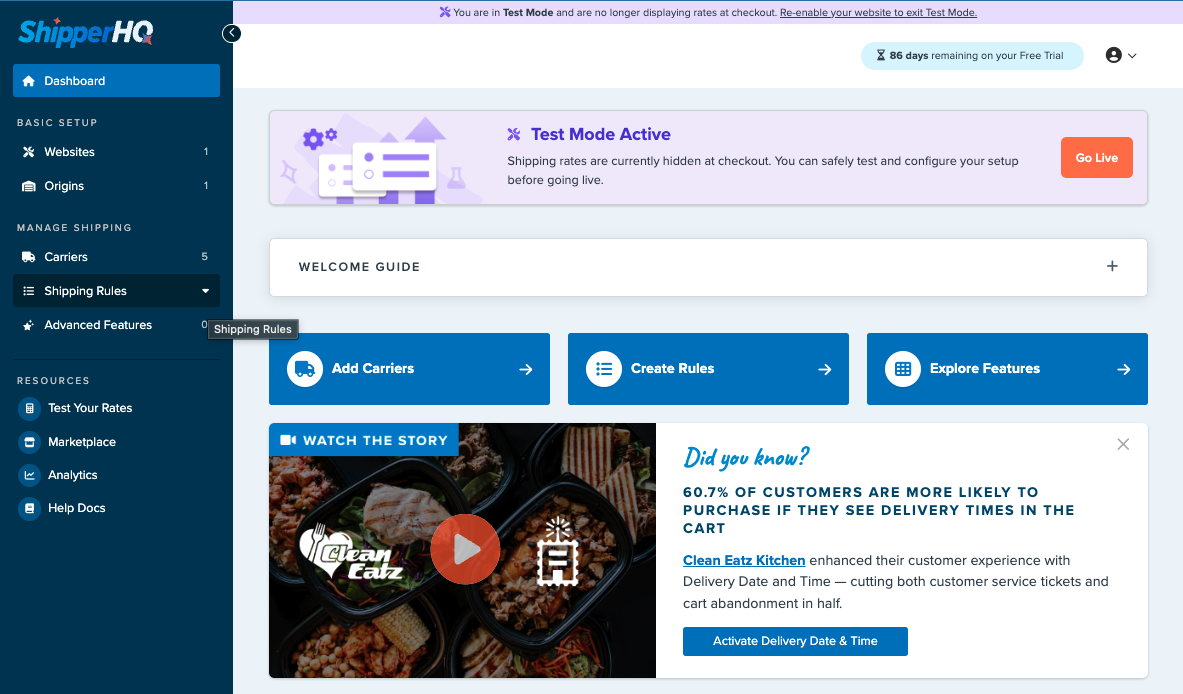This screenshot has height=694, width=1183.
Task: Click the arrow on the Create Rules card
Action: [x=825, y=370]
